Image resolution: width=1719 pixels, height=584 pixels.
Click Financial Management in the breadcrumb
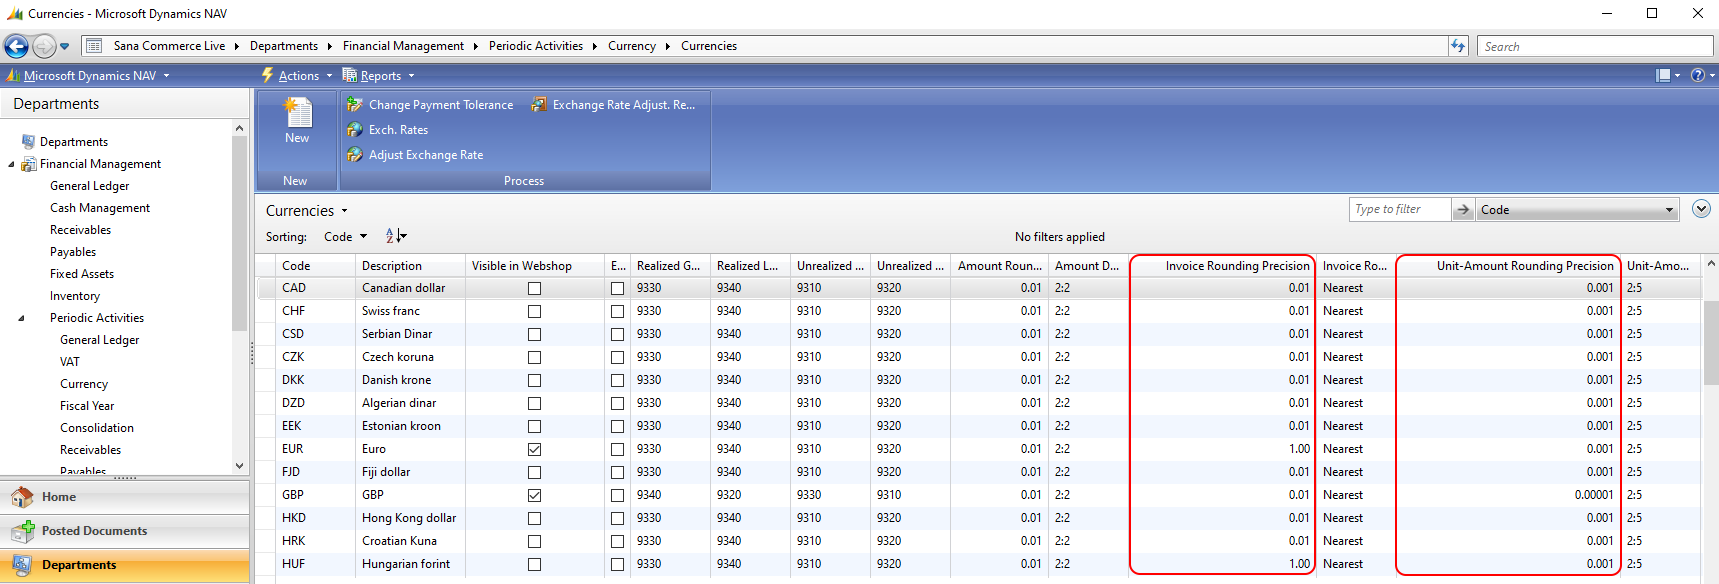403,46
